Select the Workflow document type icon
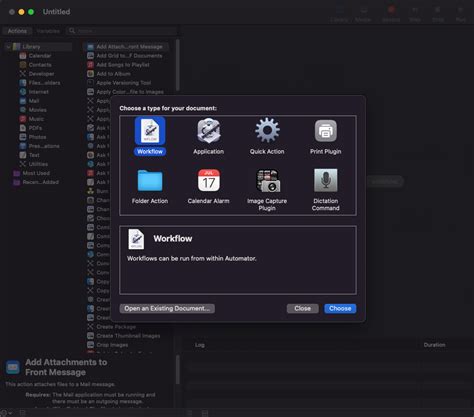The image size is (474, 417). pyautogui.click(x=150, y=131)
